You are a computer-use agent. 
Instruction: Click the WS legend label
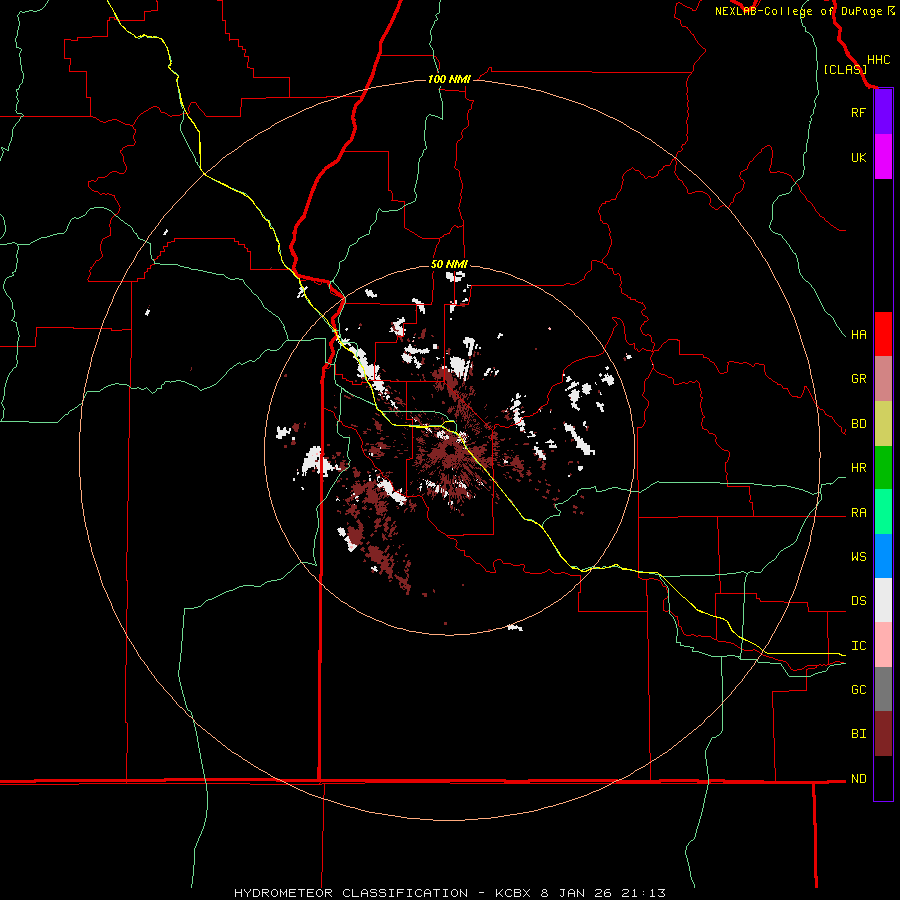(858, 557)
